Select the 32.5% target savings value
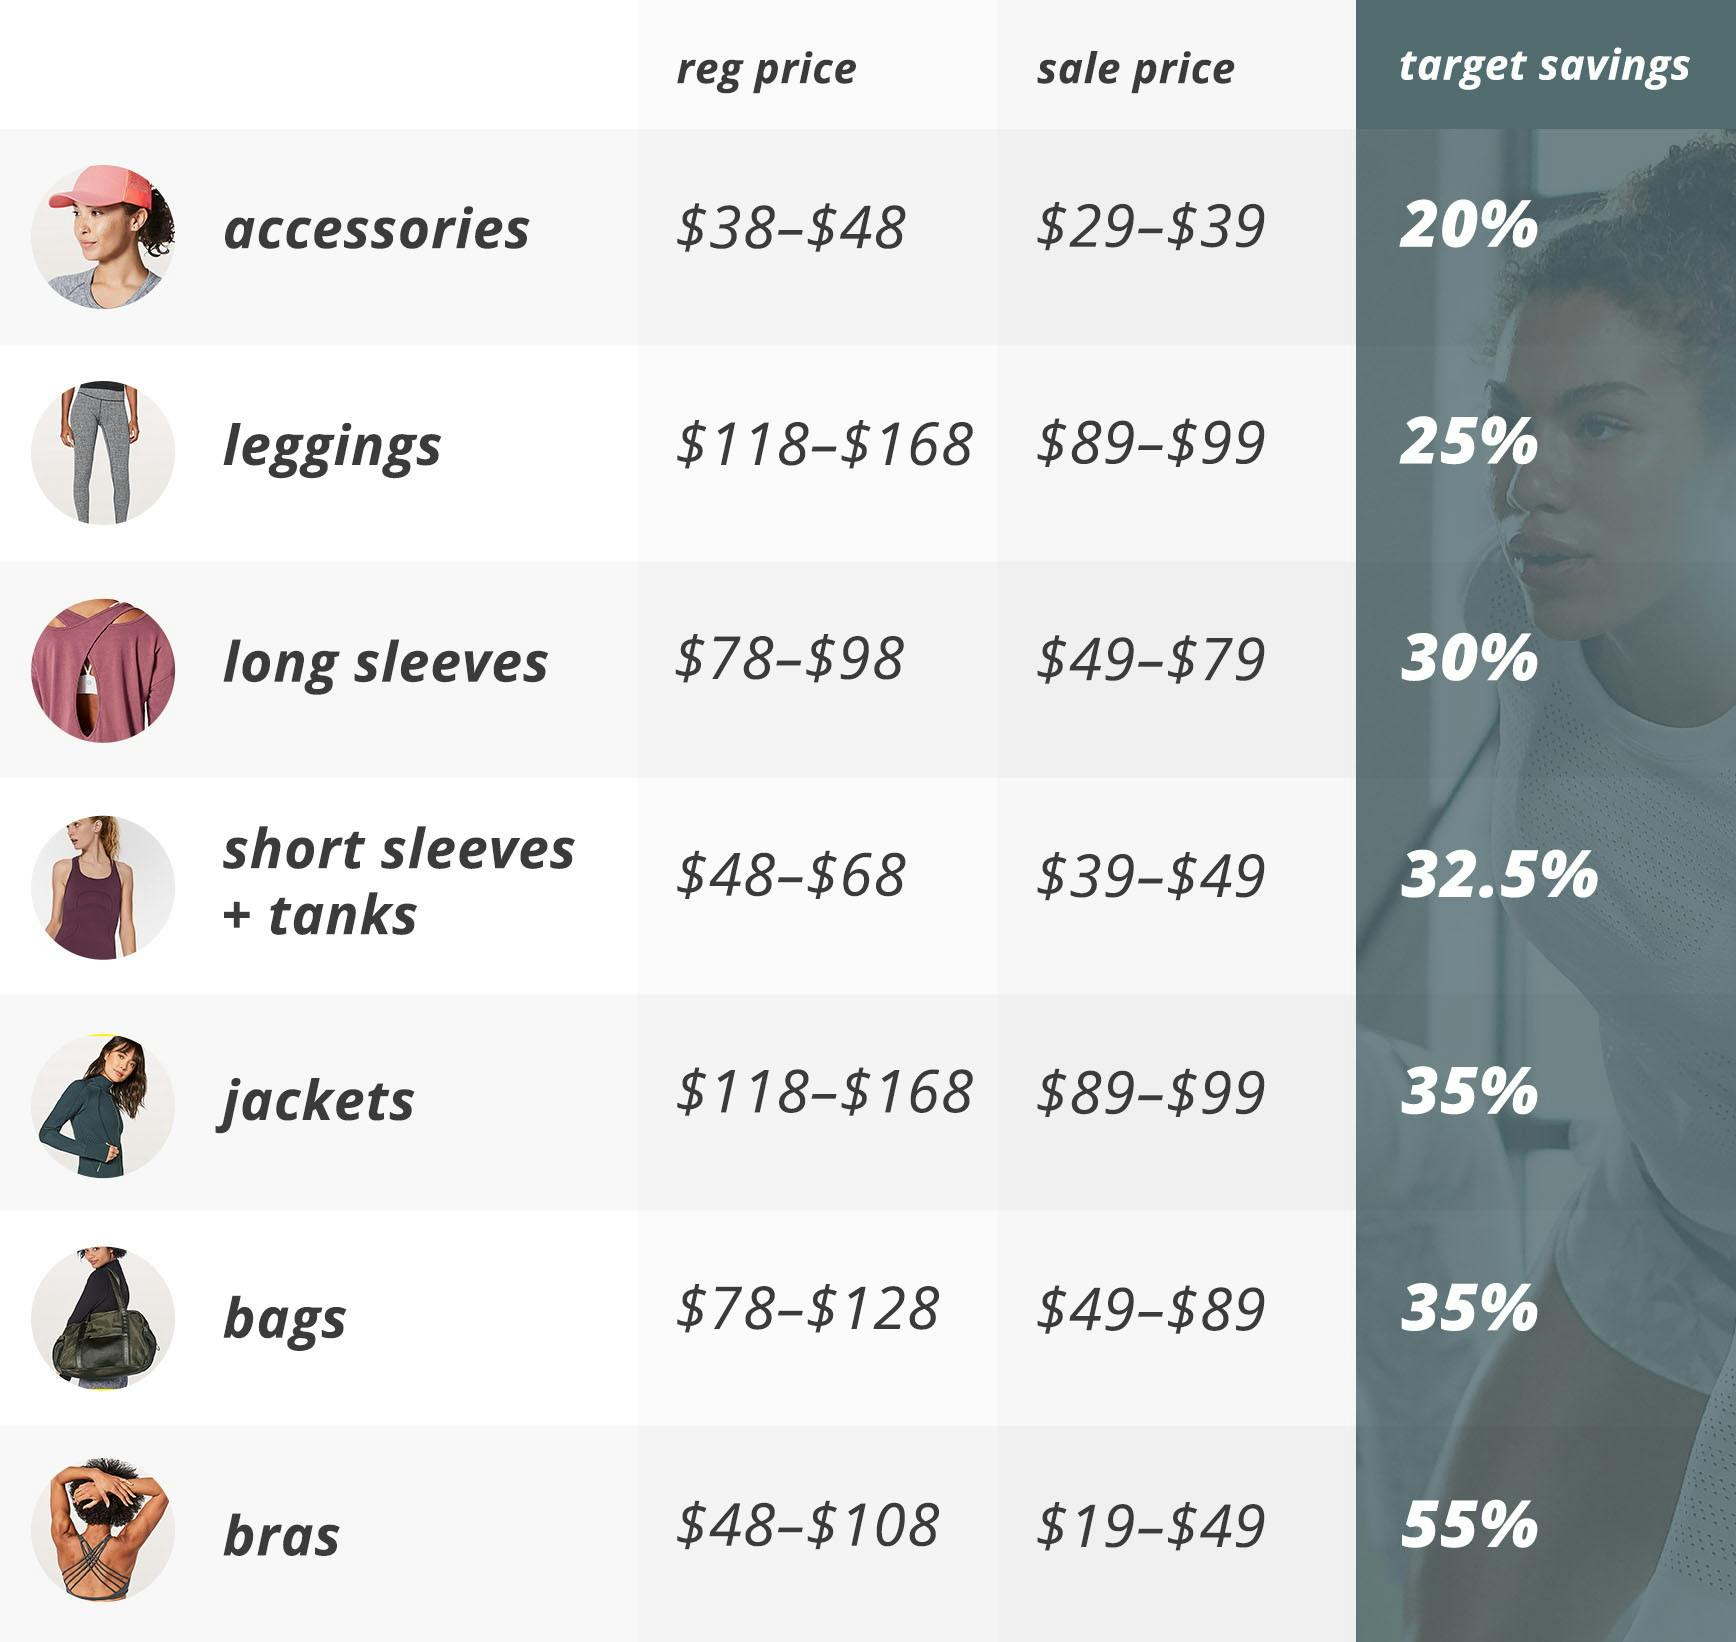1736x1642 pixels. tap(1498, 875)
